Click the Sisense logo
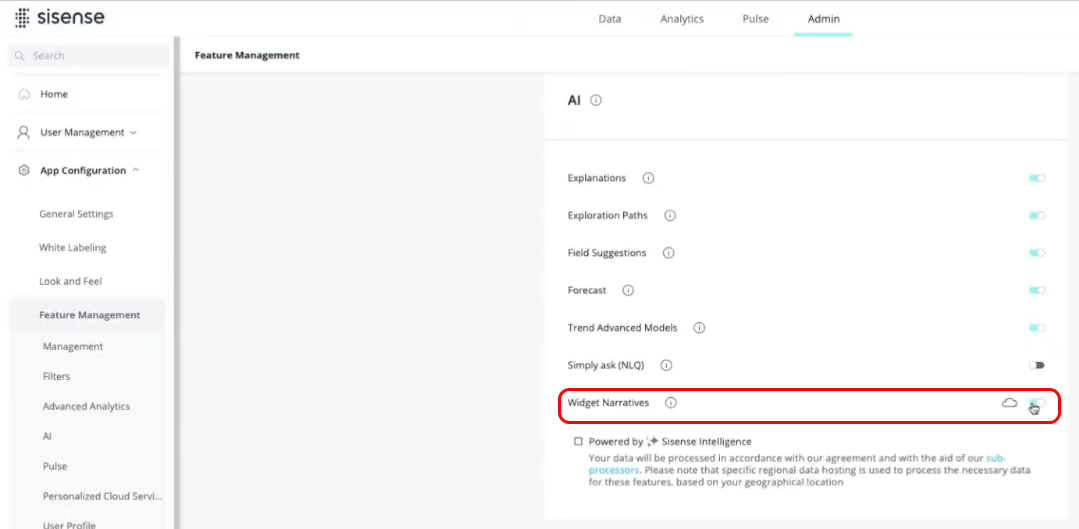Viewport: 1079px width, 529px height. [x=60, y=18]
